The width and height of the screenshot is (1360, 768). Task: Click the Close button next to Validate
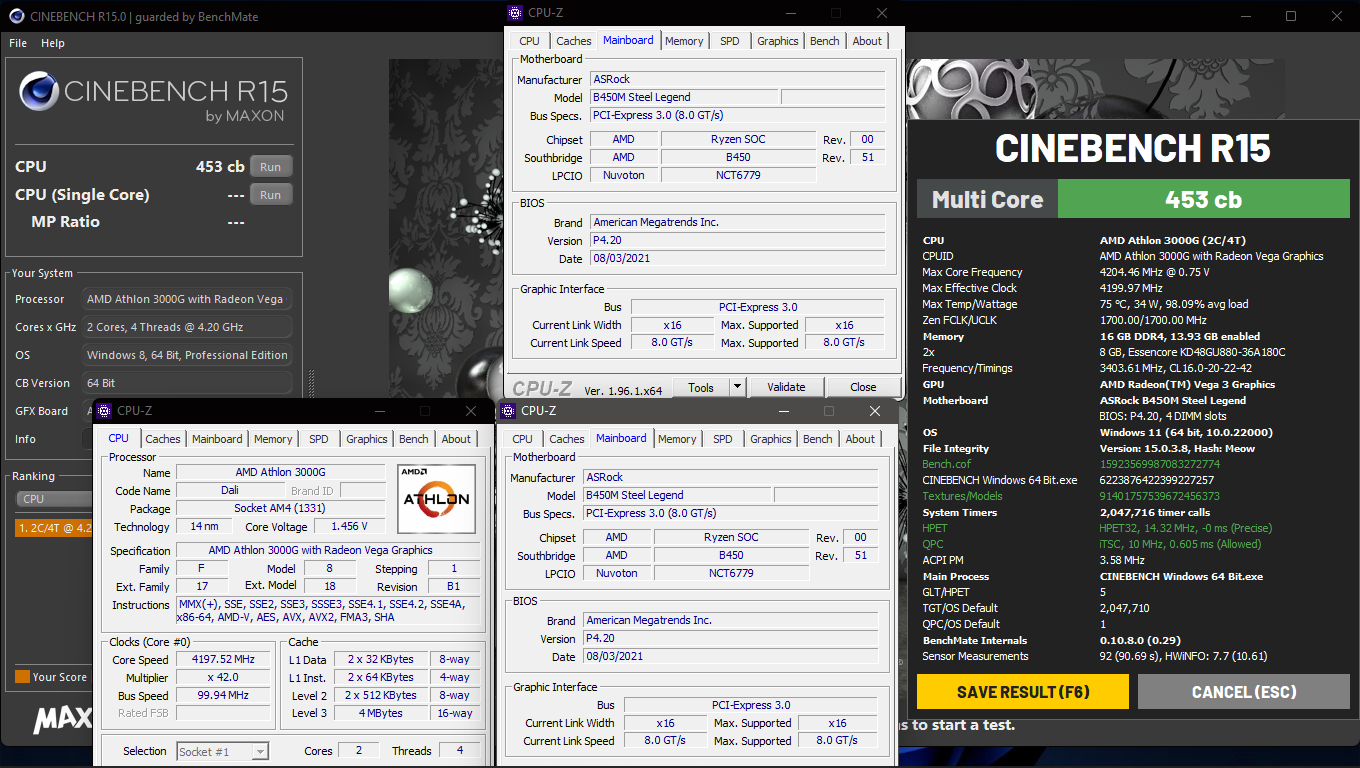pyautogui.click(x=863, y=387)
